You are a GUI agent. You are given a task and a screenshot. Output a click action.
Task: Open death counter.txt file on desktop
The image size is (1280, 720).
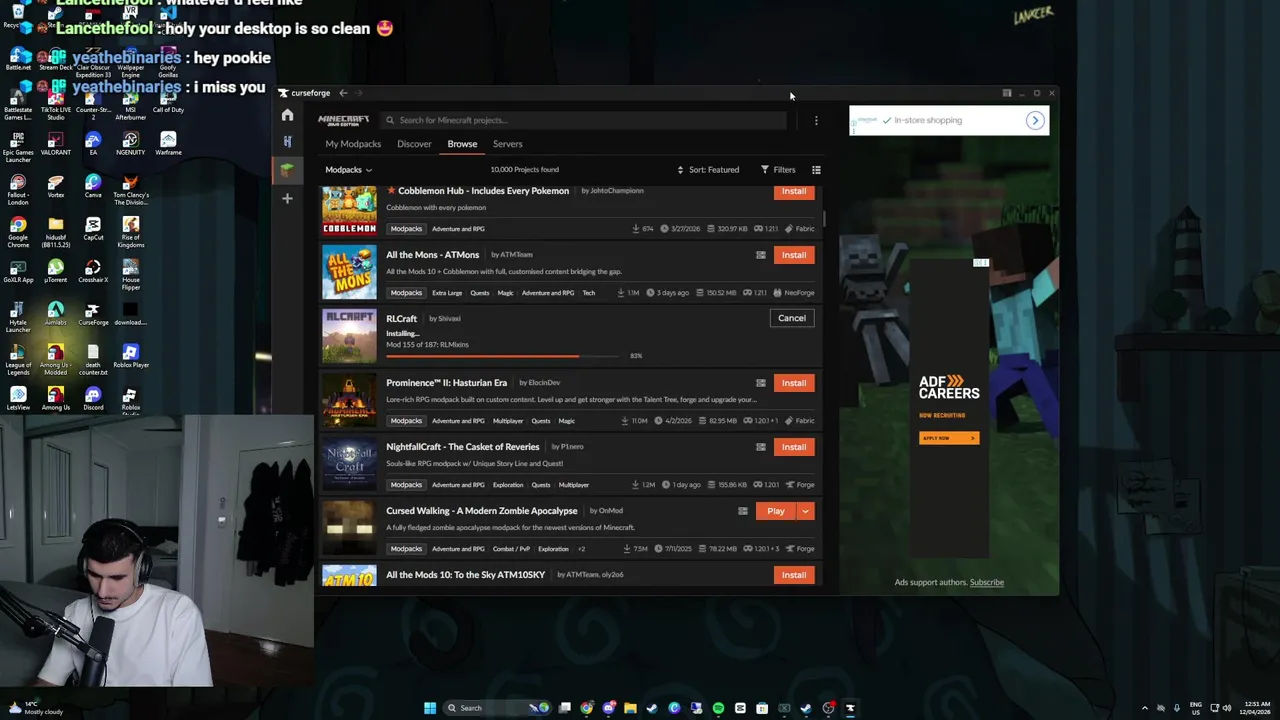pos(93,358)
